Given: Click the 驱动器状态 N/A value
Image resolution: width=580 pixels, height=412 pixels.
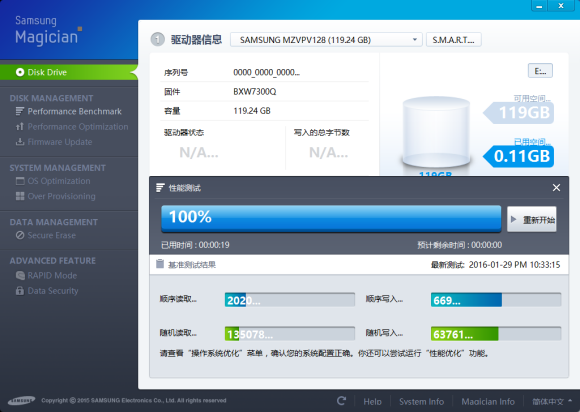Looking at the screenshot, I should (x=199, y=152).
